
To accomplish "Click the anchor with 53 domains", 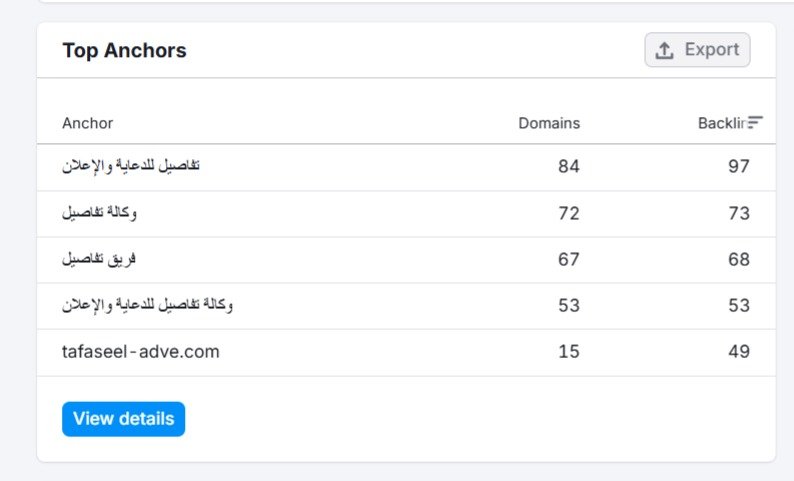I will point(148,305).
